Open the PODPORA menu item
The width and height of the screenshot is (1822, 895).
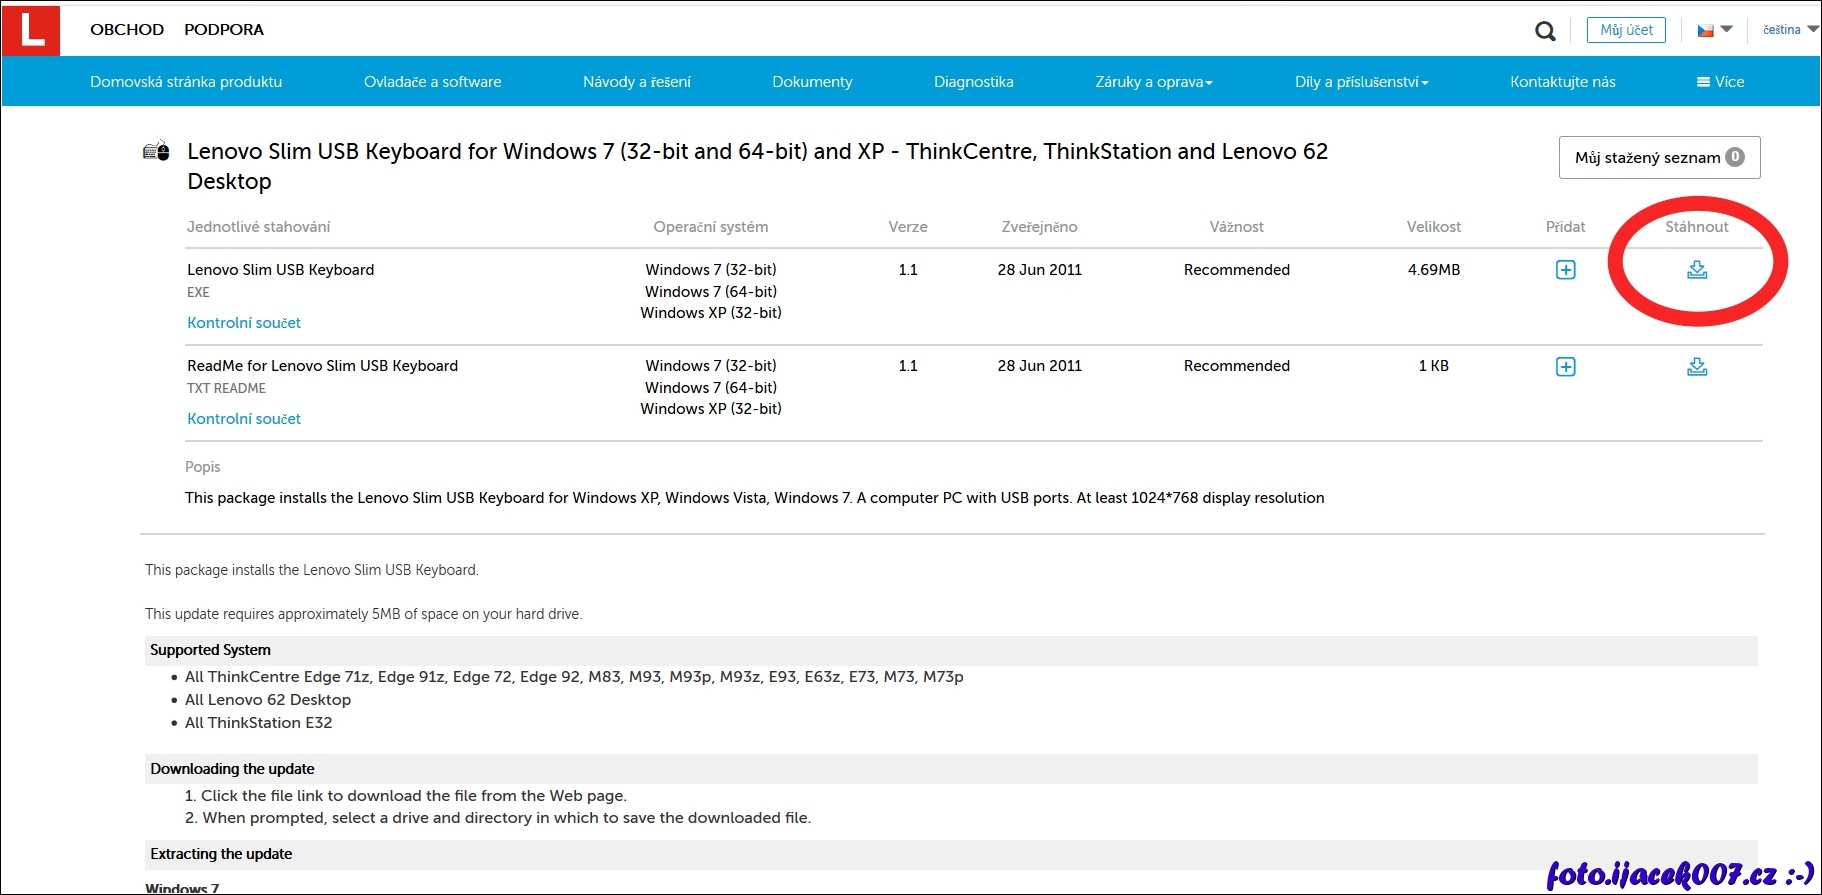point(224,30)
